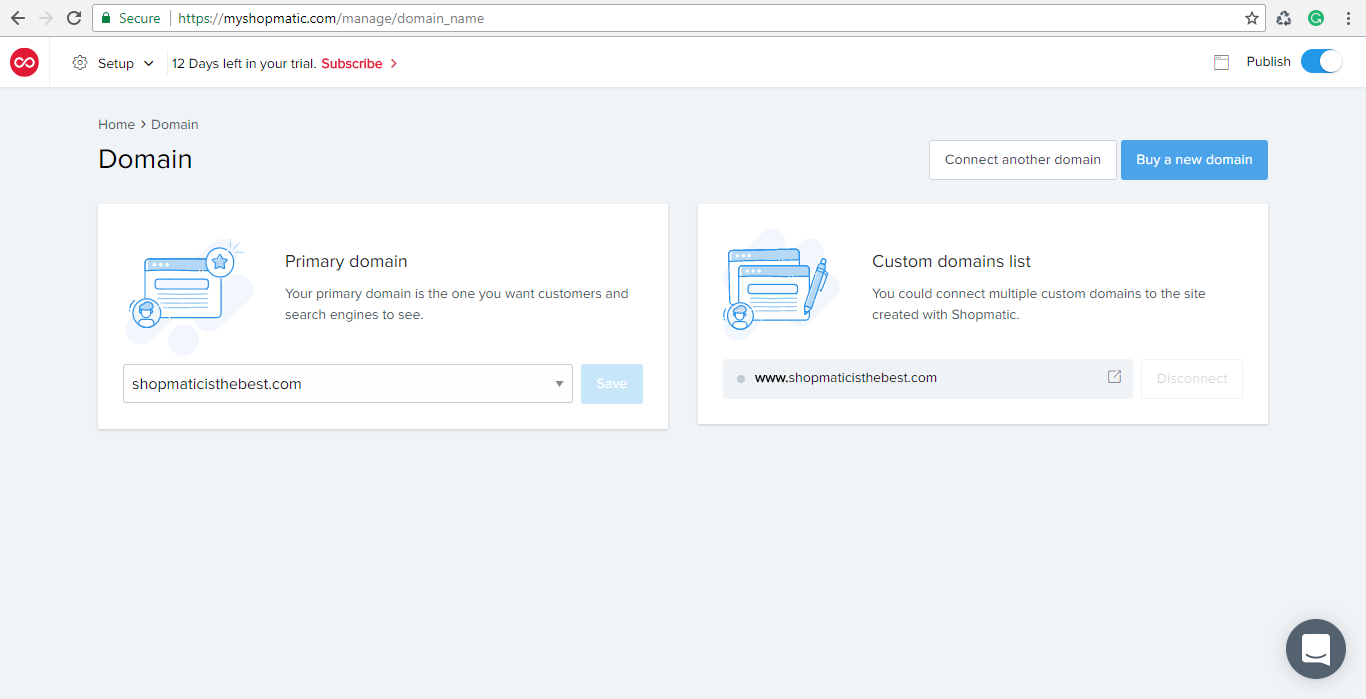
Task: Reload the page with the refresh icon
Action: click(x=74, y=18)
